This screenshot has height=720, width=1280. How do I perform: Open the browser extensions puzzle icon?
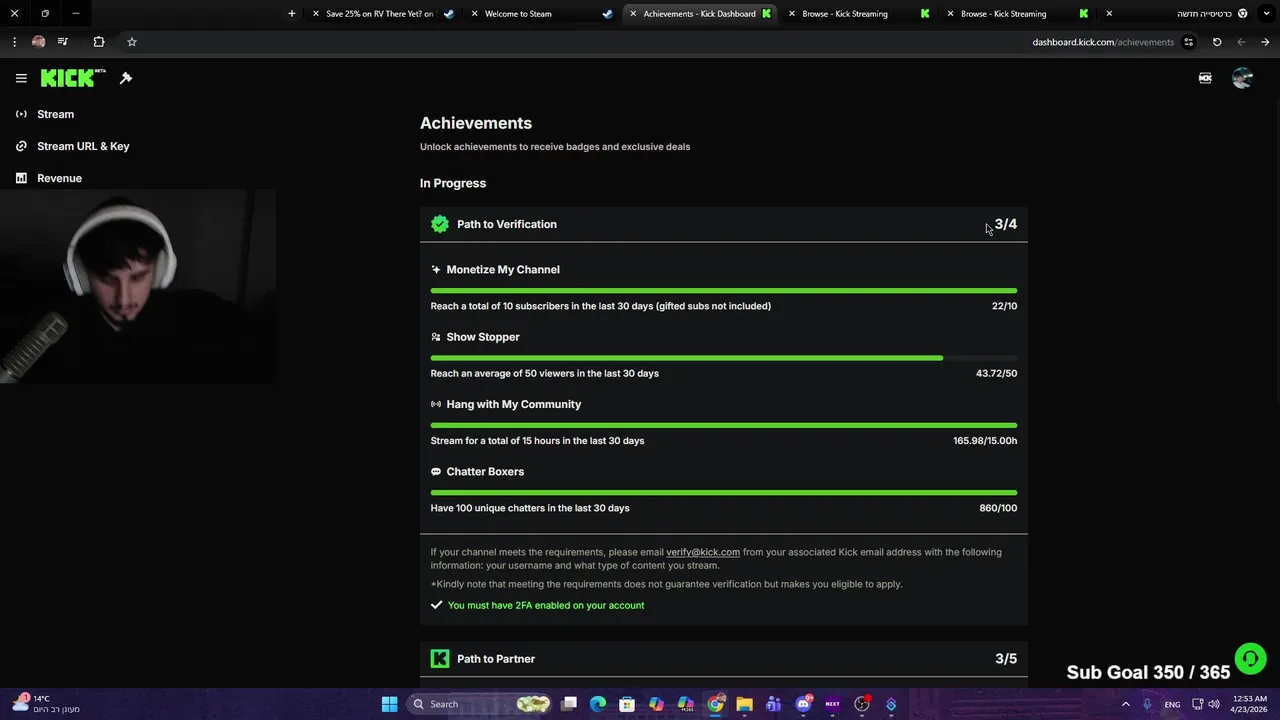[98, 42]
